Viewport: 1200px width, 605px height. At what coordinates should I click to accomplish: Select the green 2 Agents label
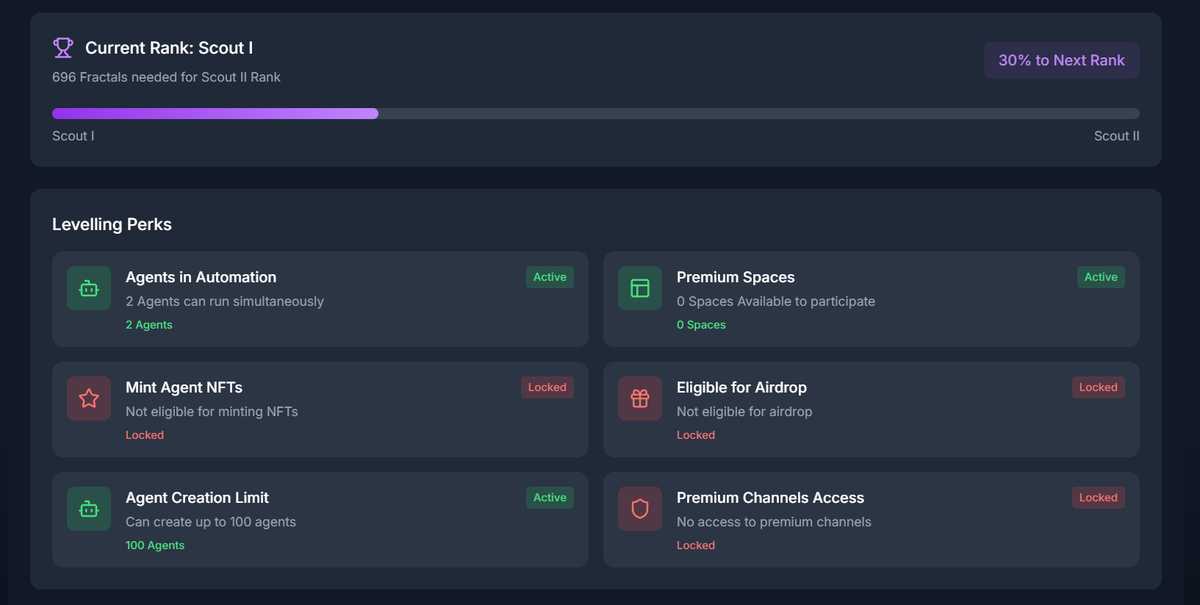(149, 325)
